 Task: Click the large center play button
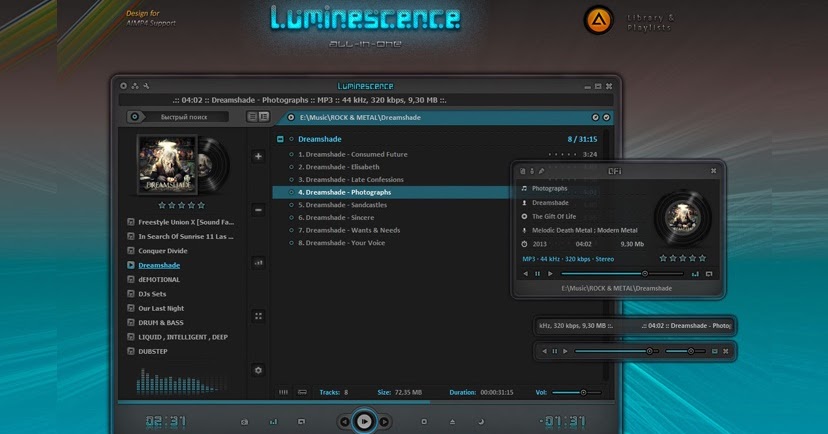pyautogui.click(x=364, y=421)
